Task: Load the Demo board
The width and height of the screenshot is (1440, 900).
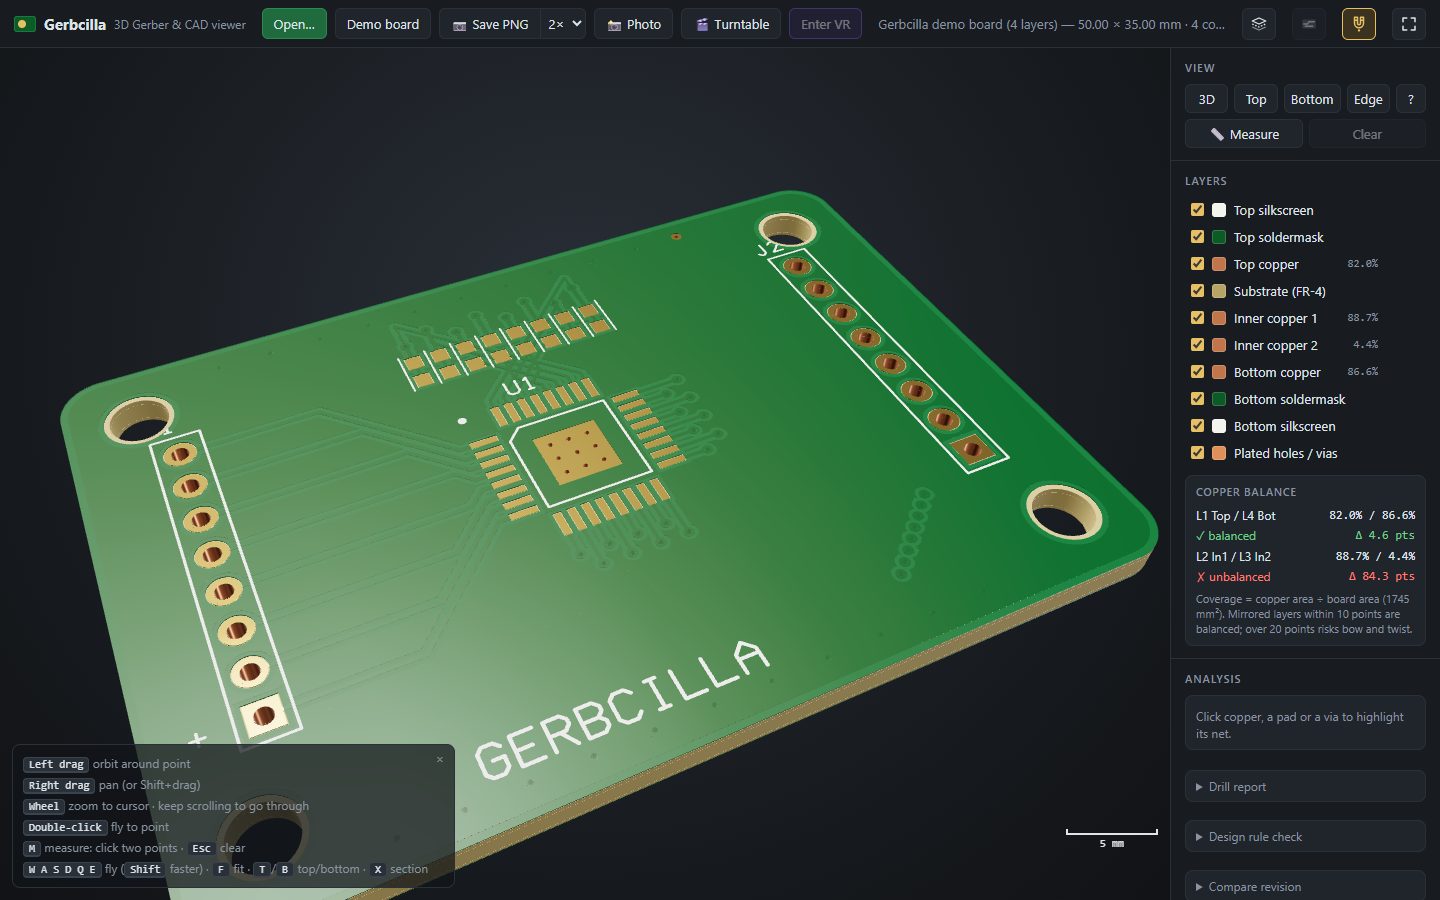Action: coord(383,24)
